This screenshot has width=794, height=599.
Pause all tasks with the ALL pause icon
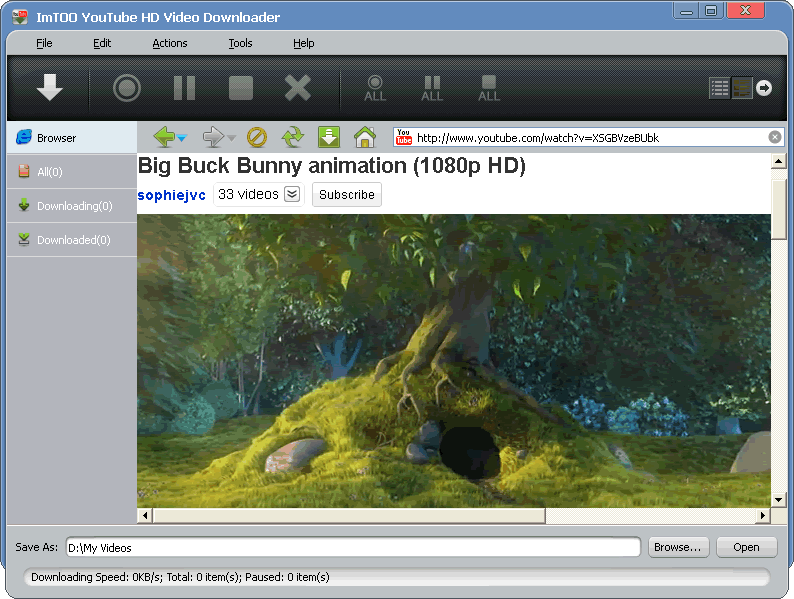point(432,89)
